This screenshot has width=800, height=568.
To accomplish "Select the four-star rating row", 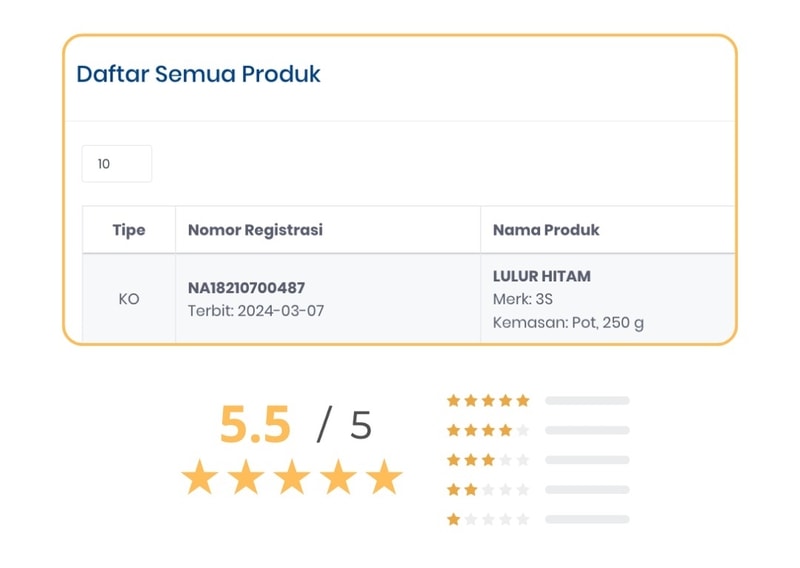I will tap(488, 431).
